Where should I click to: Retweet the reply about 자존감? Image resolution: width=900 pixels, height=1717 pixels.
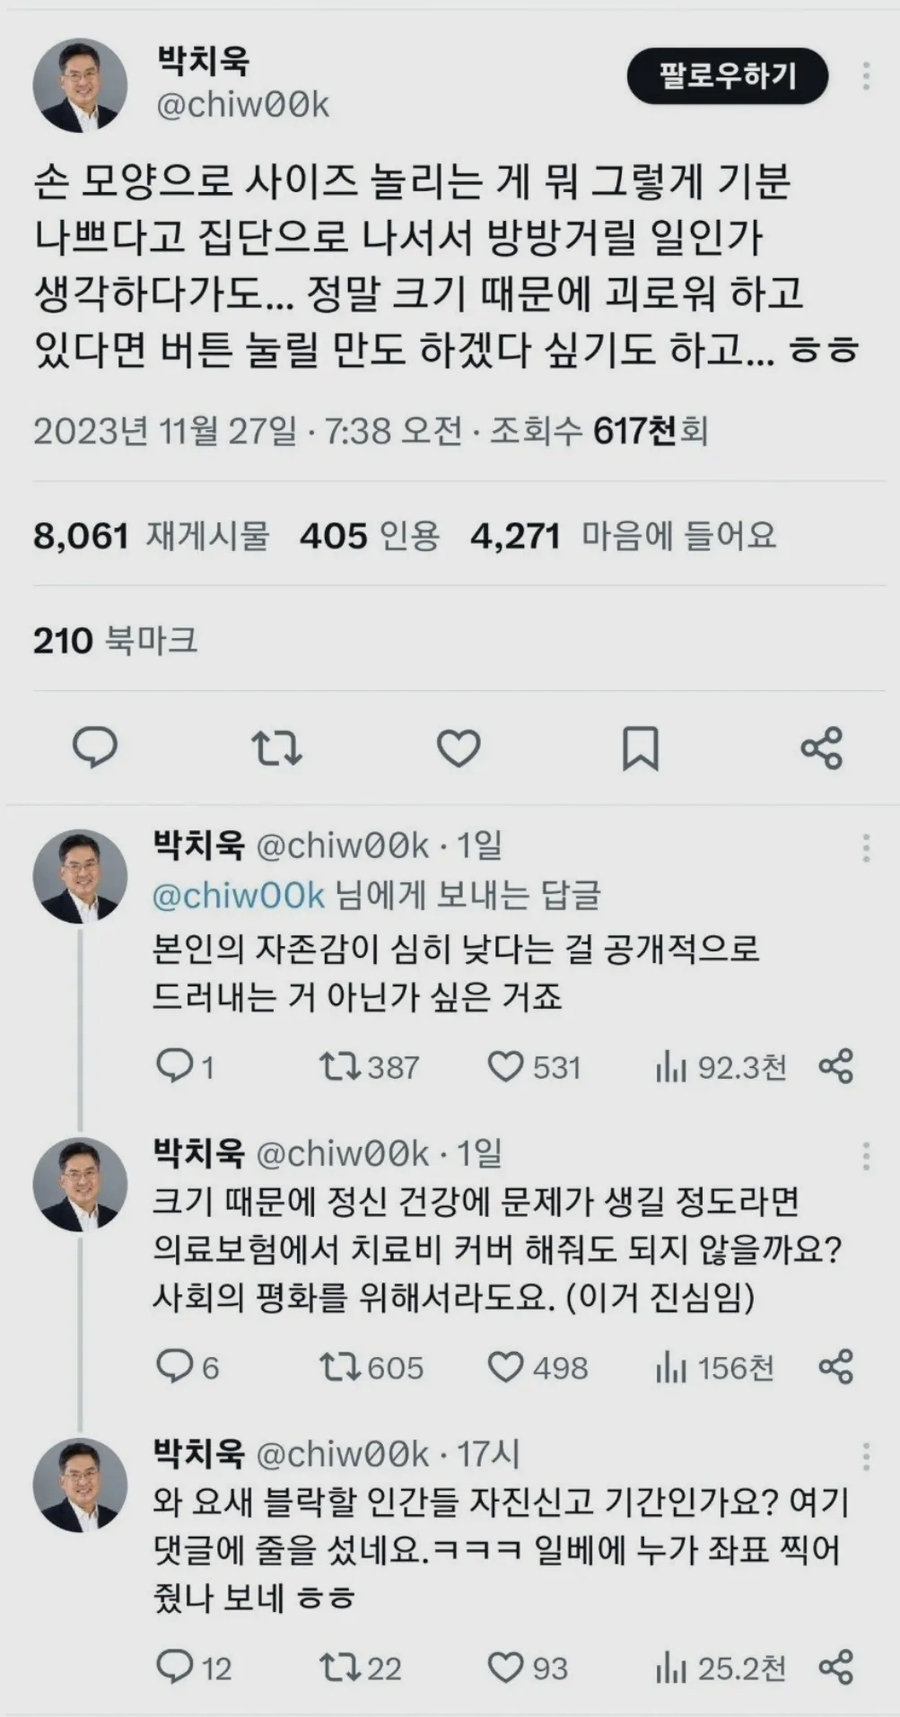341,1067
